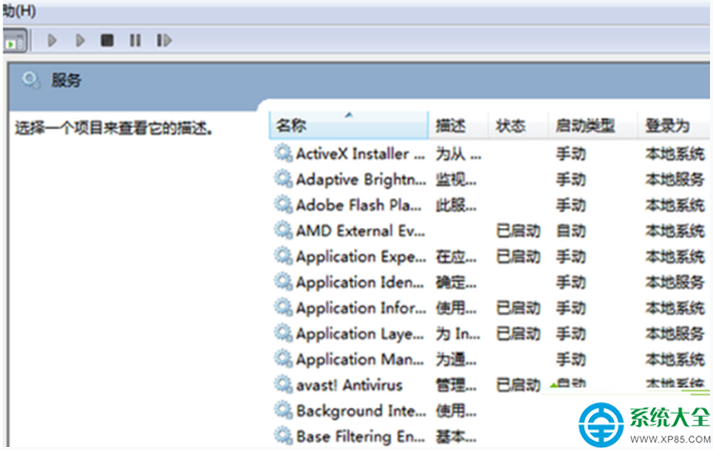The height and width of the screenshot is (450, 713).
Task: Click the Start Service play icon
Action: tap(52, 40)
